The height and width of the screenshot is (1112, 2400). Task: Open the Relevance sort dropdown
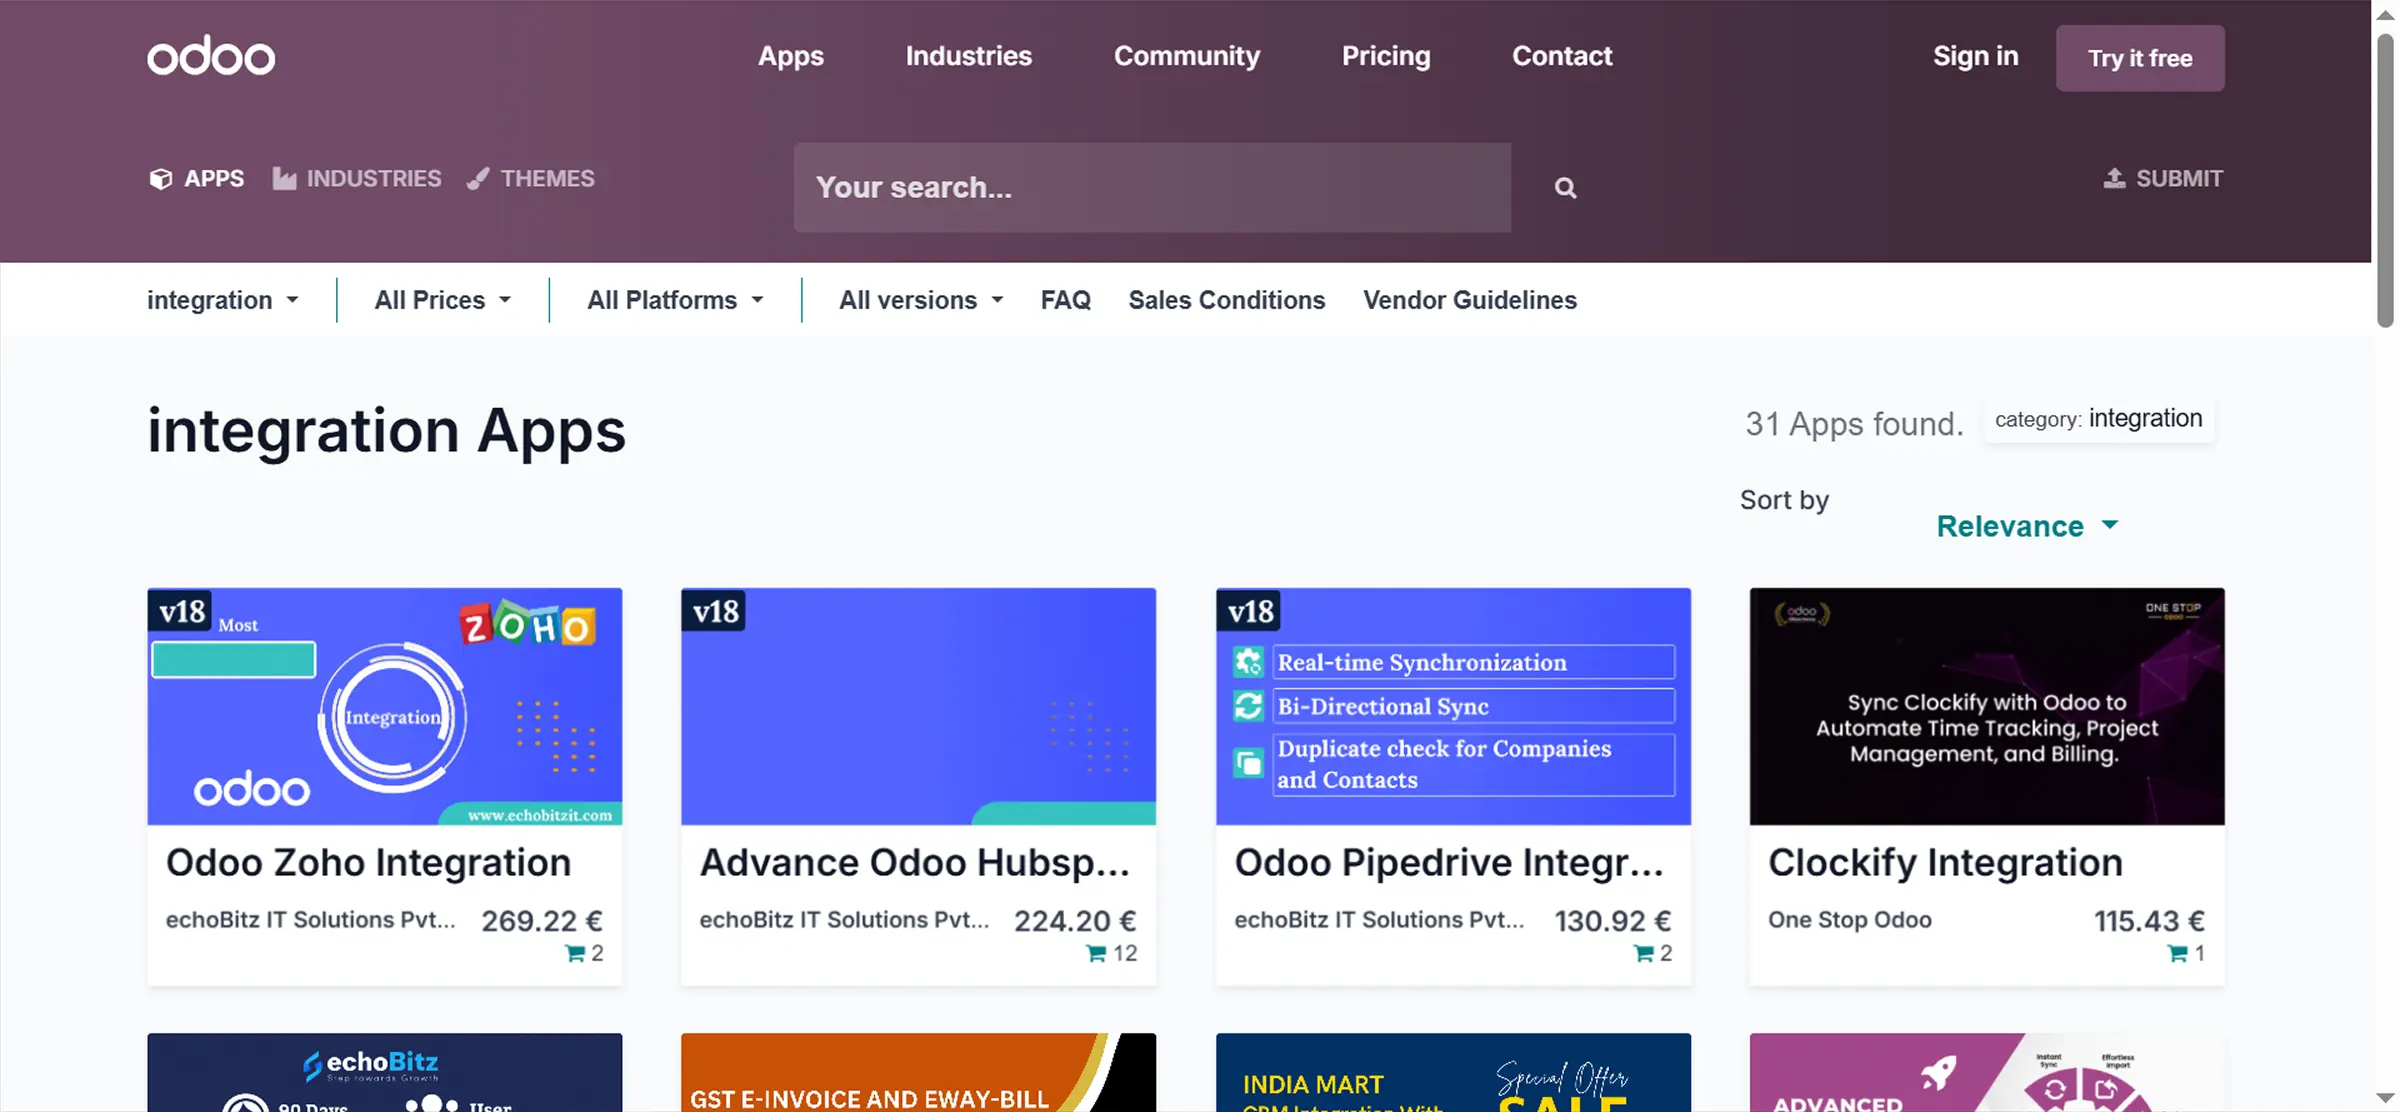tap(2027, 526)
